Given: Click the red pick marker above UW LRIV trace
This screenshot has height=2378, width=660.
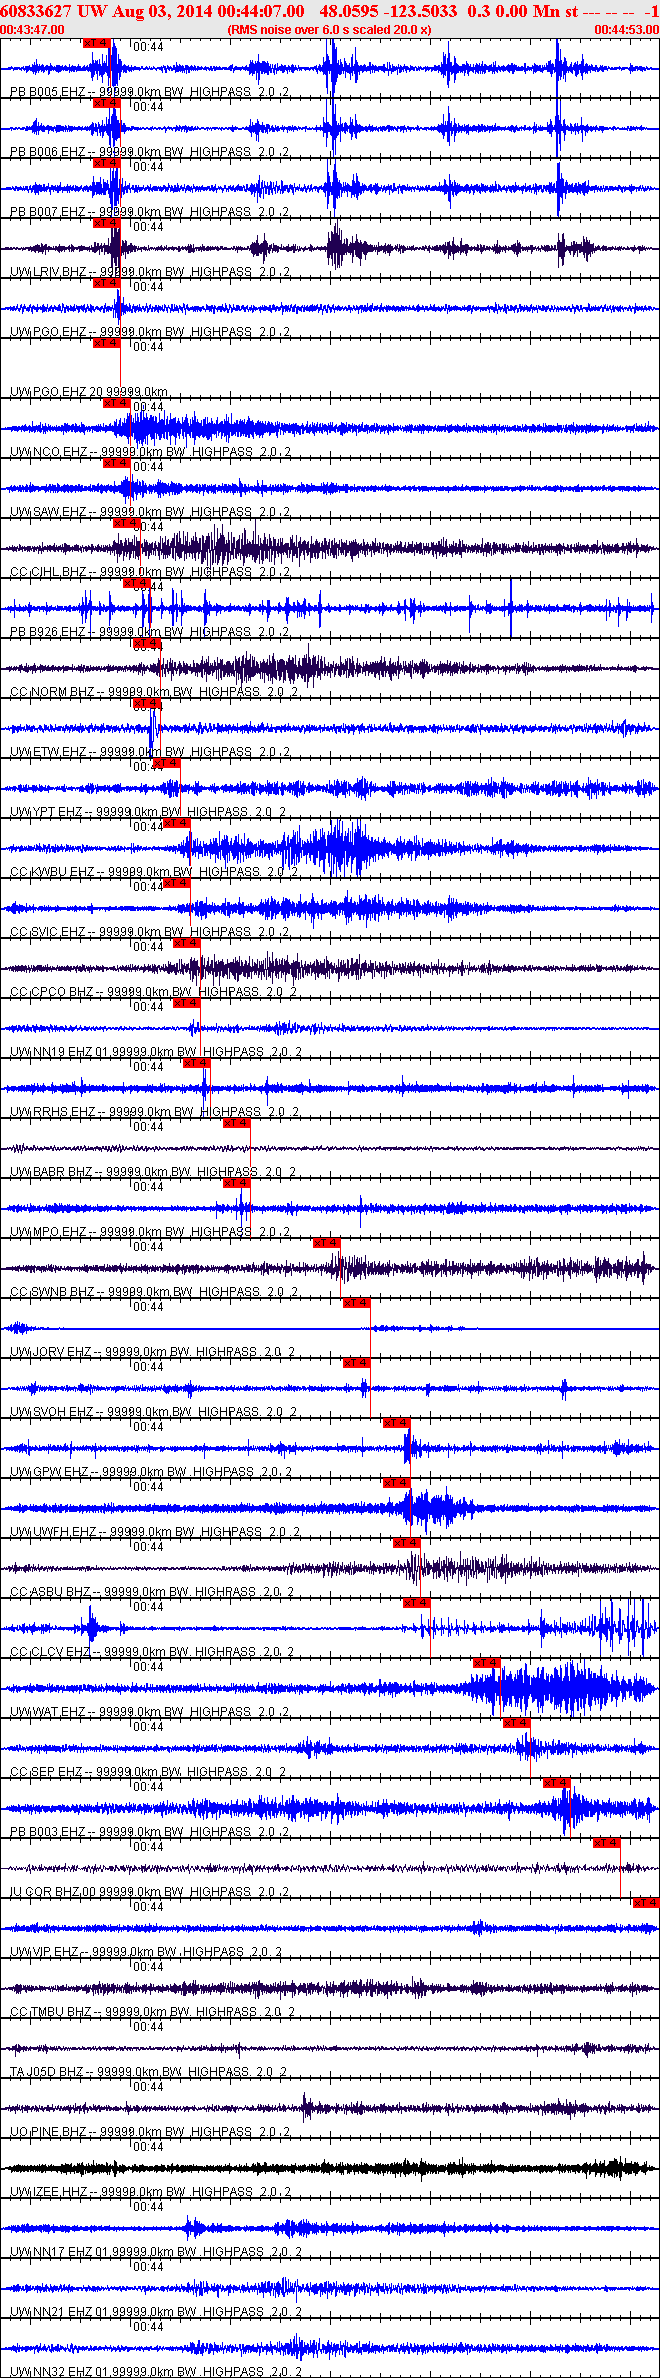Looking at the screenshot, I should pyautogui.click(x=107, y=223).
